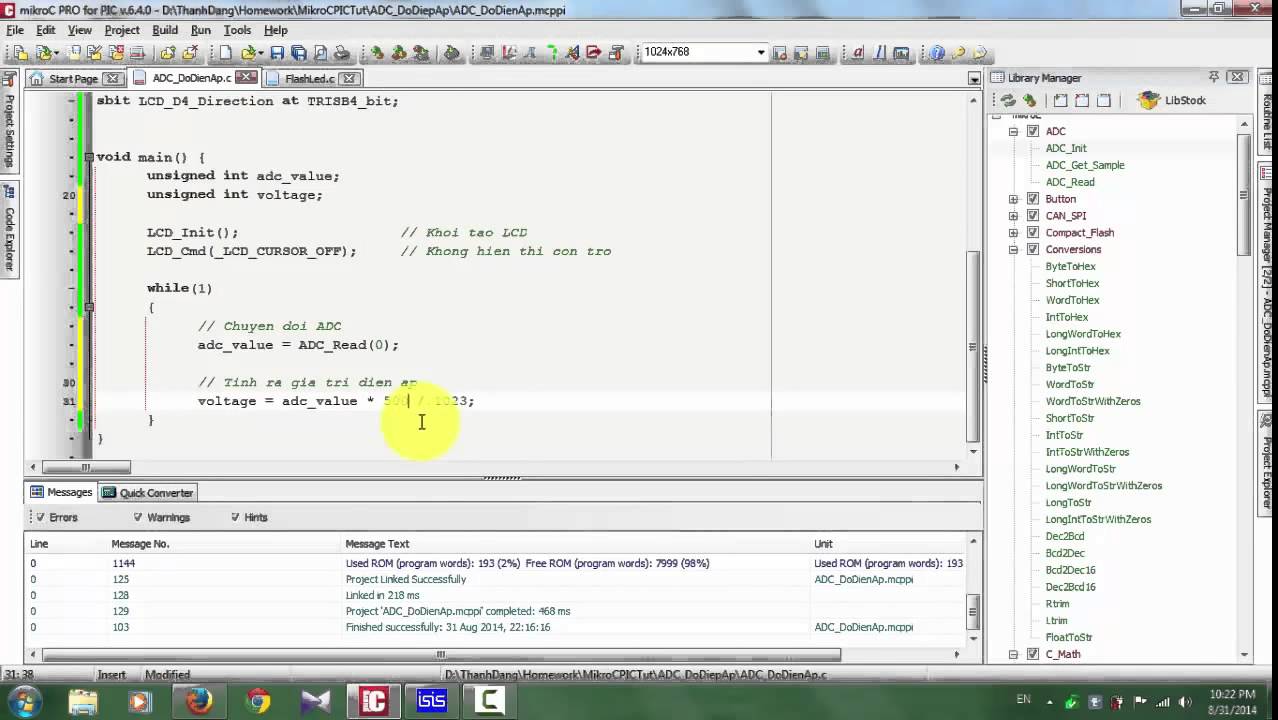This screenshot has height=720, width=1278.
Task: Click the green question toolbar icon
Action: click(551, 53)
